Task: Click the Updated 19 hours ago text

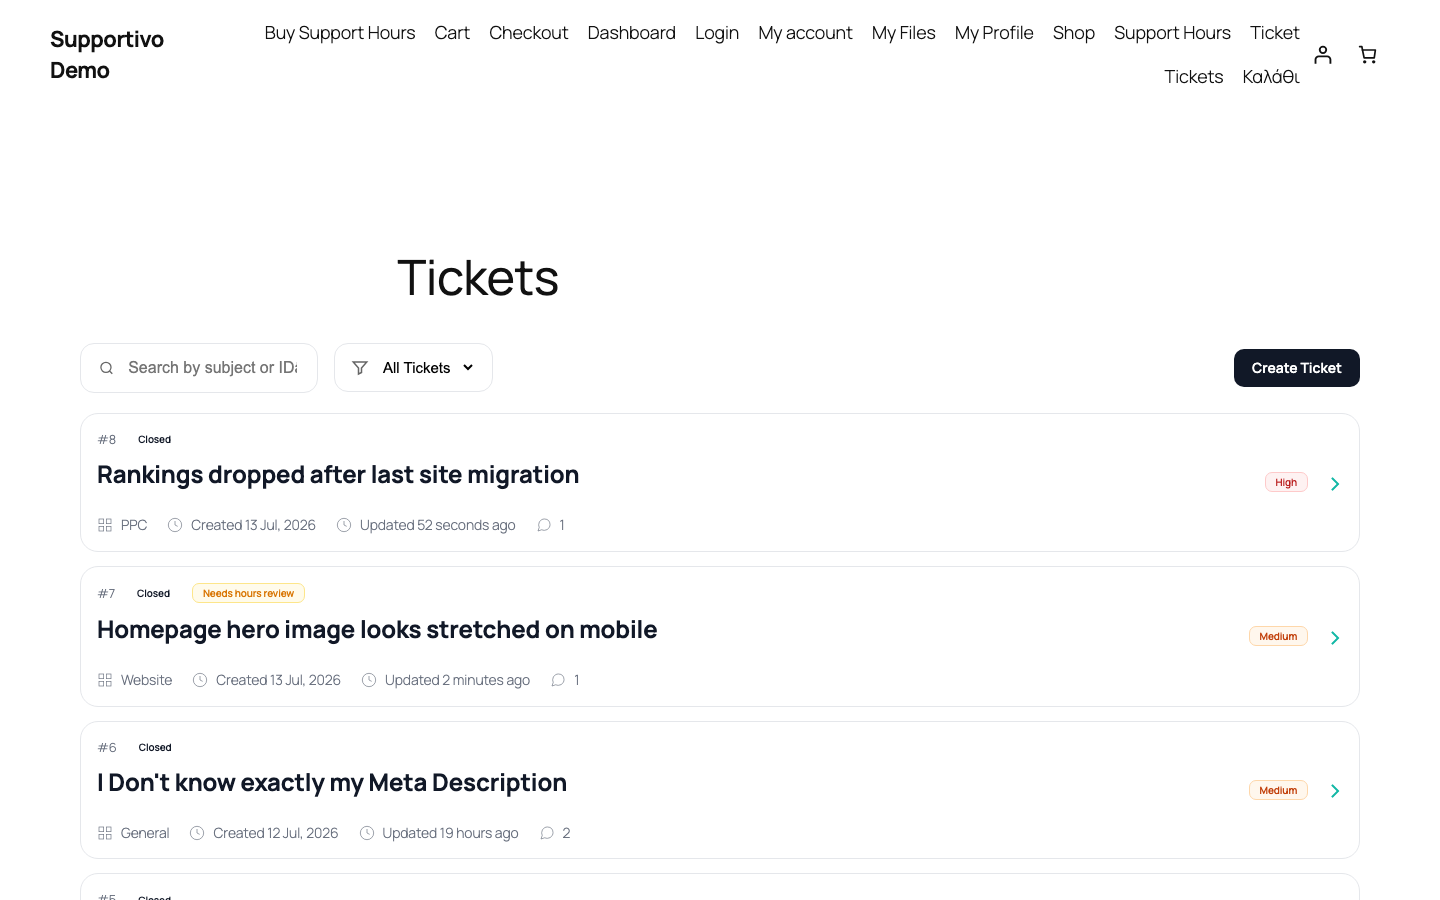Action: (450, 833)
